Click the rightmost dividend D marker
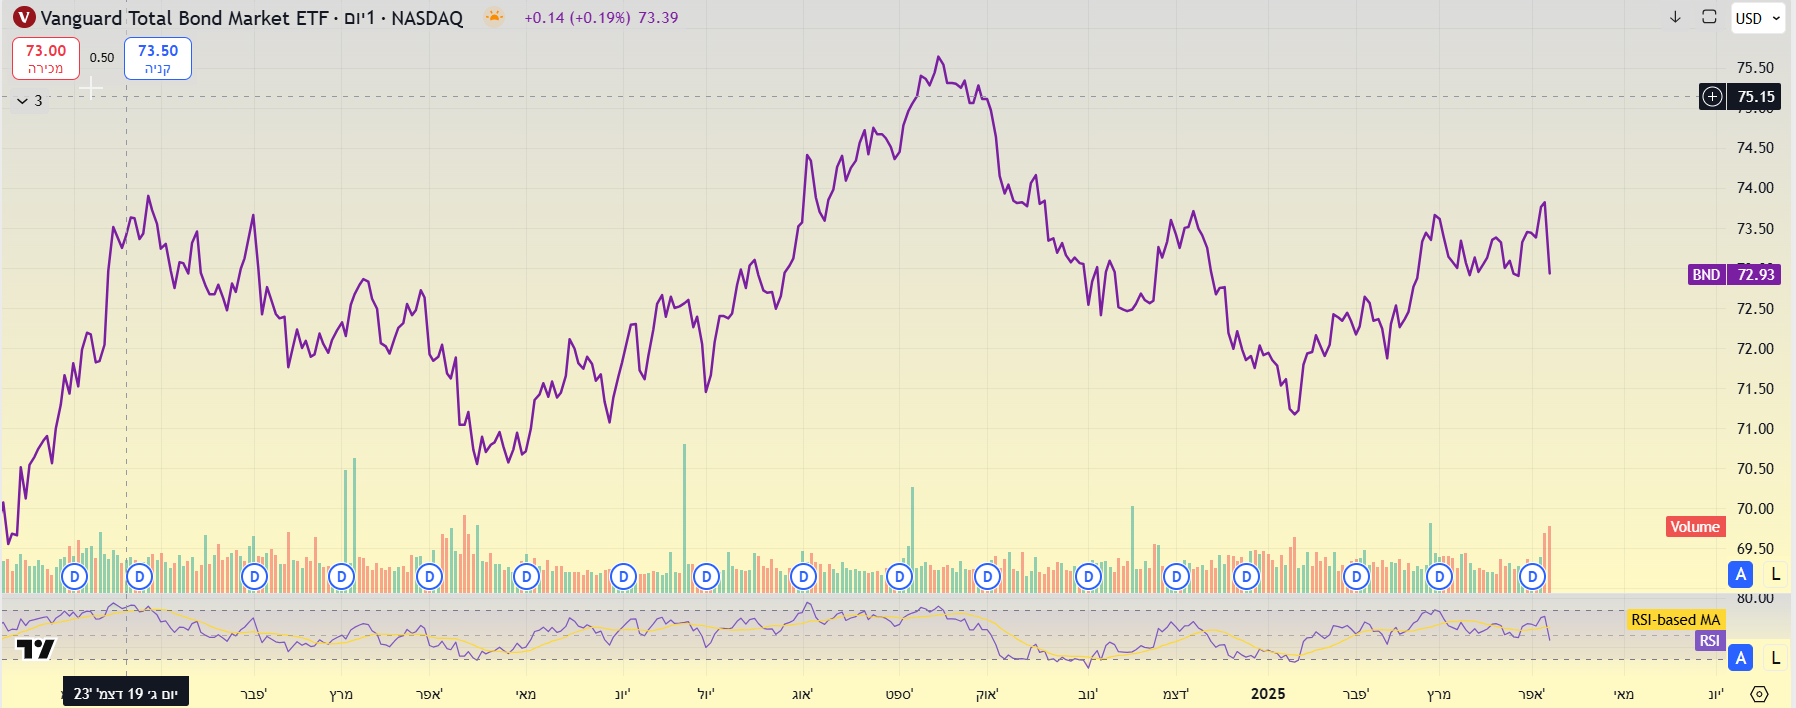 [x=1532, y=577]
